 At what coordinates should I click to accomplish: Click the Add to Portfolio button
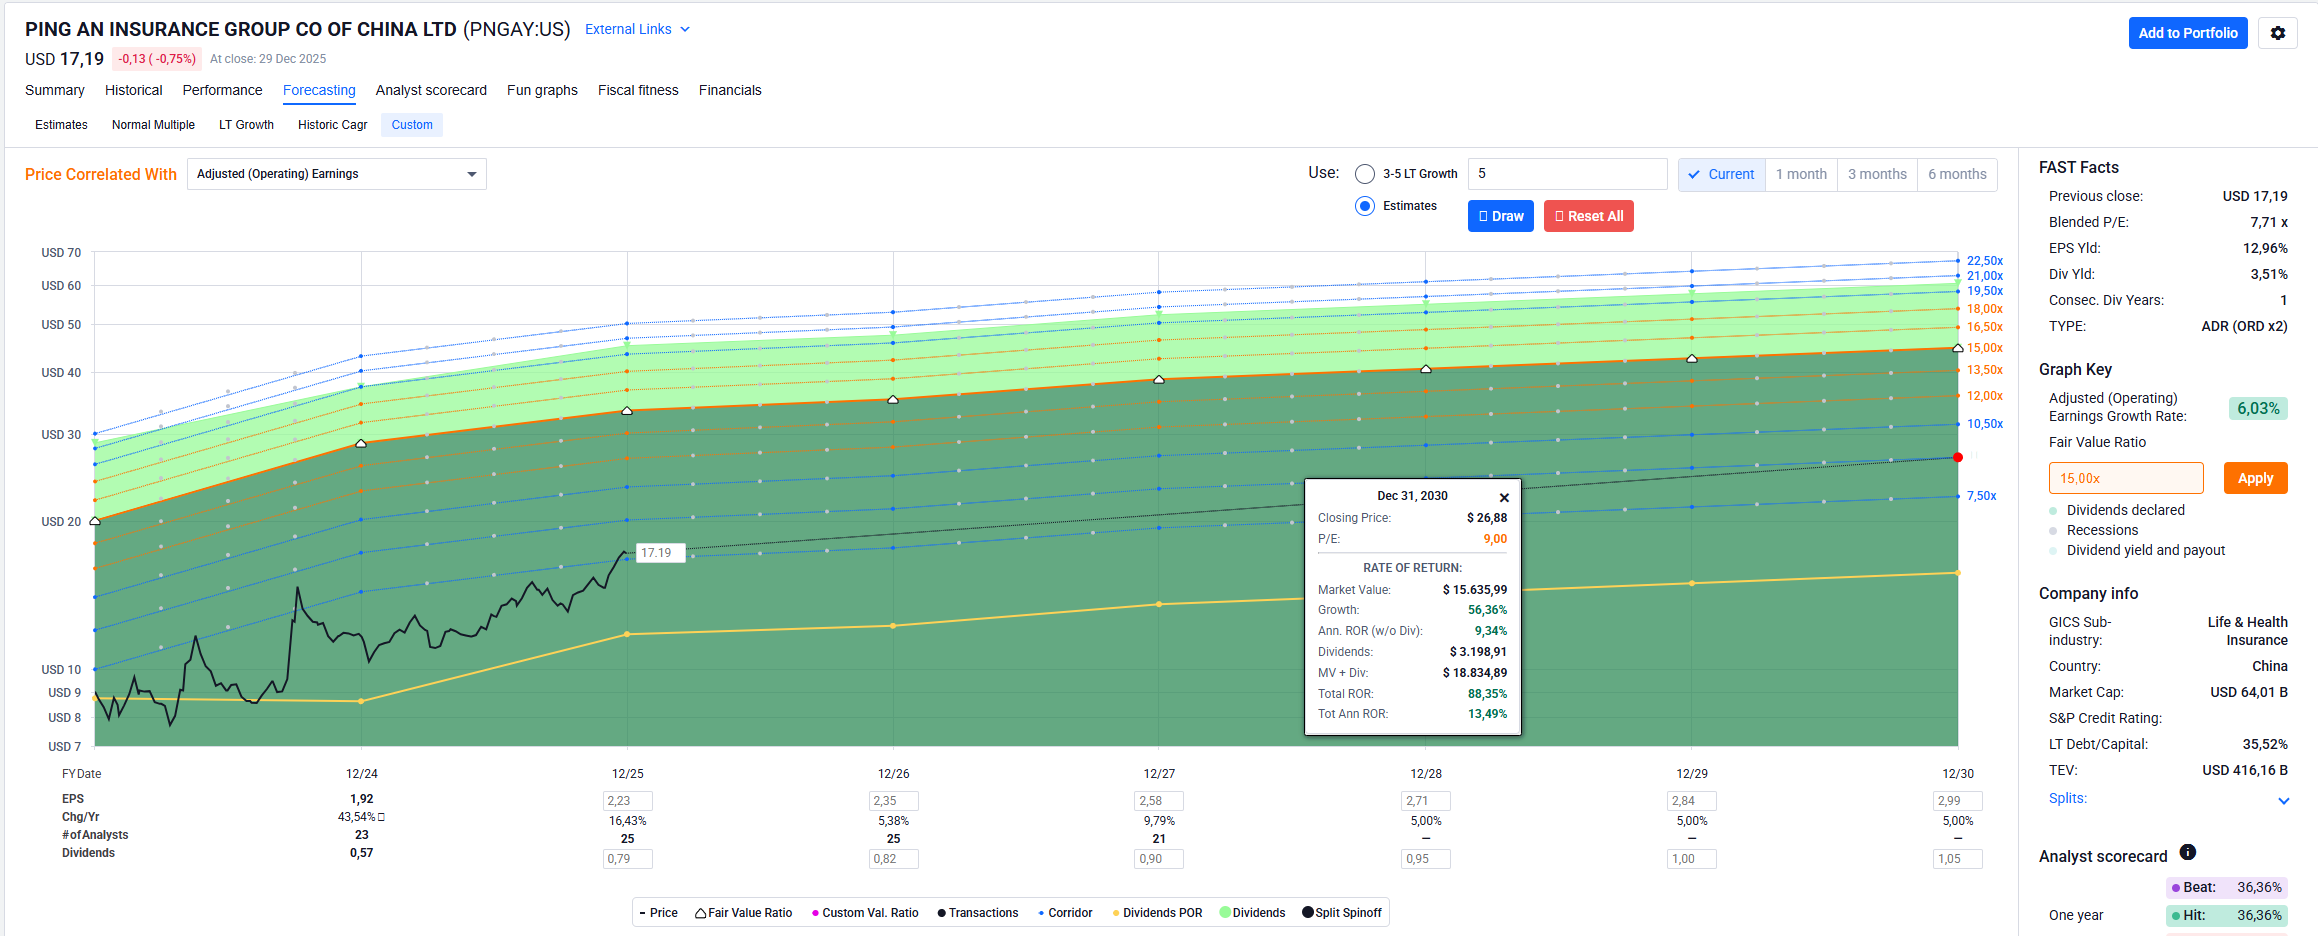[2187, 33]
